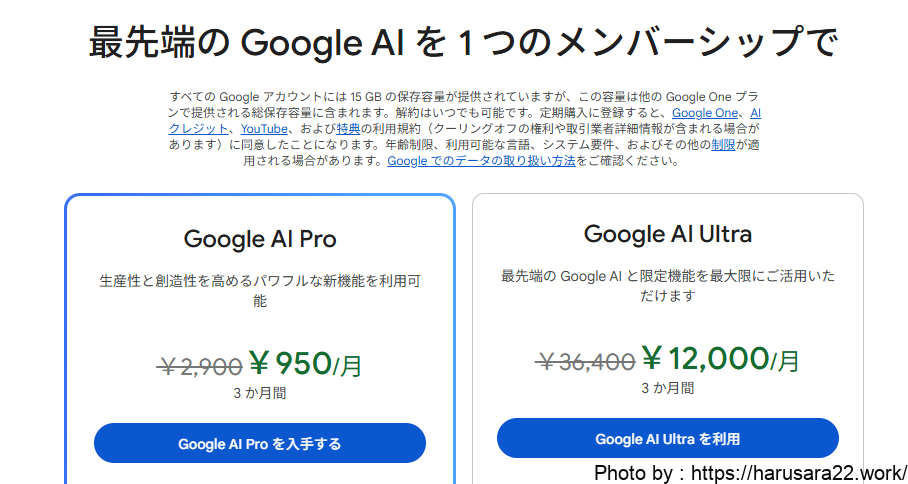The image size is (908, 484).
Task: Select the Google AI Pro plan heading
Action: click(x=260, y=239)
